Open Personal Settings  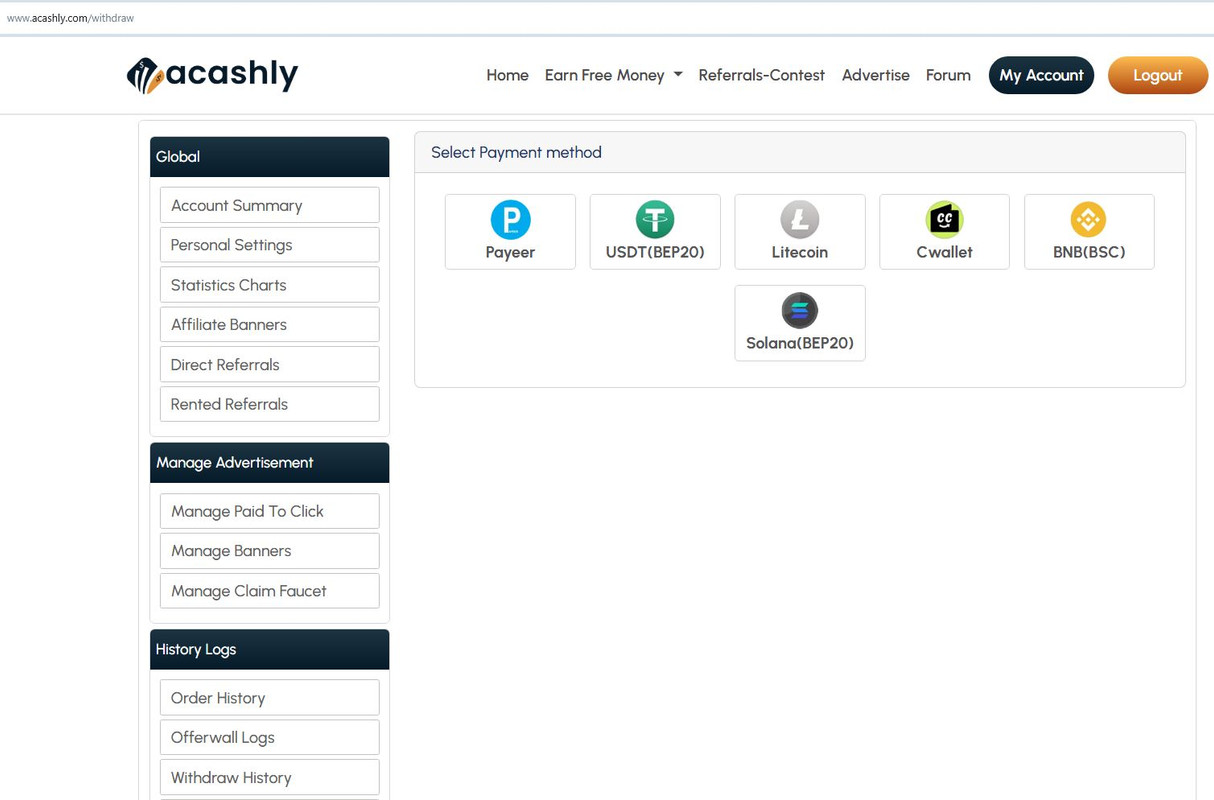[270, 245]
